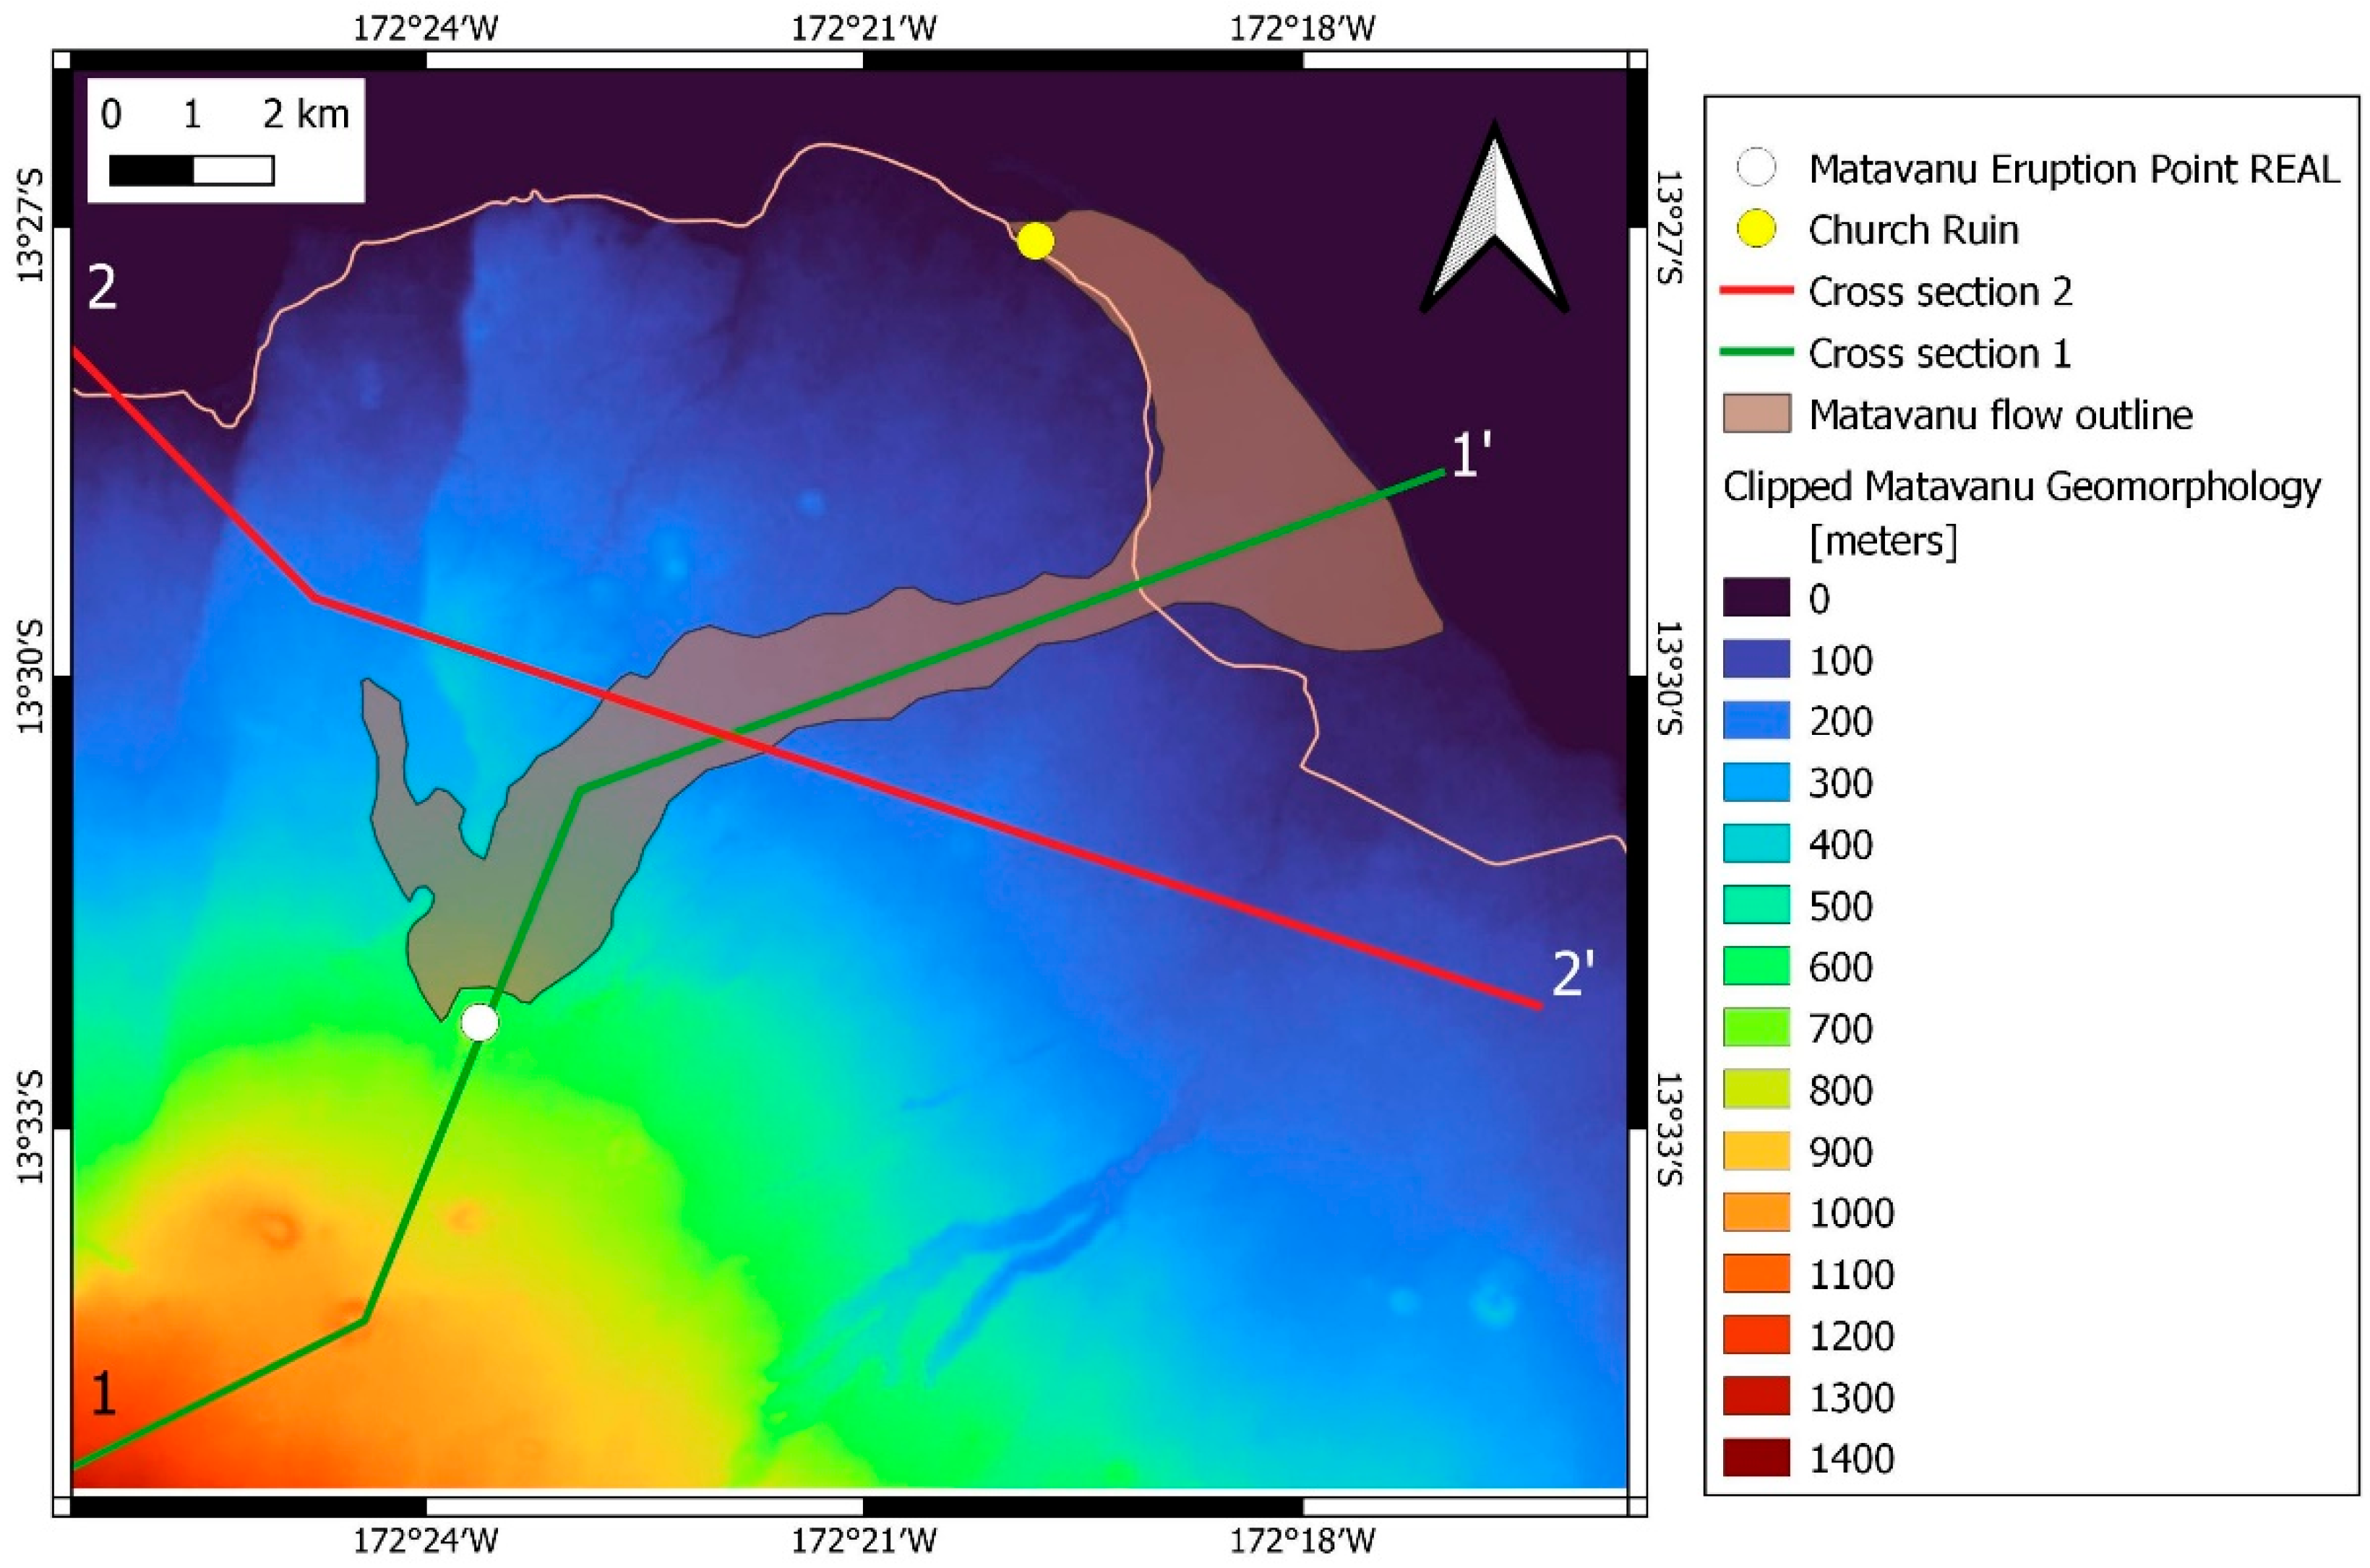Click the yellow Church Ruin marker on map

pyautogui.click(x=1035, y=241)
